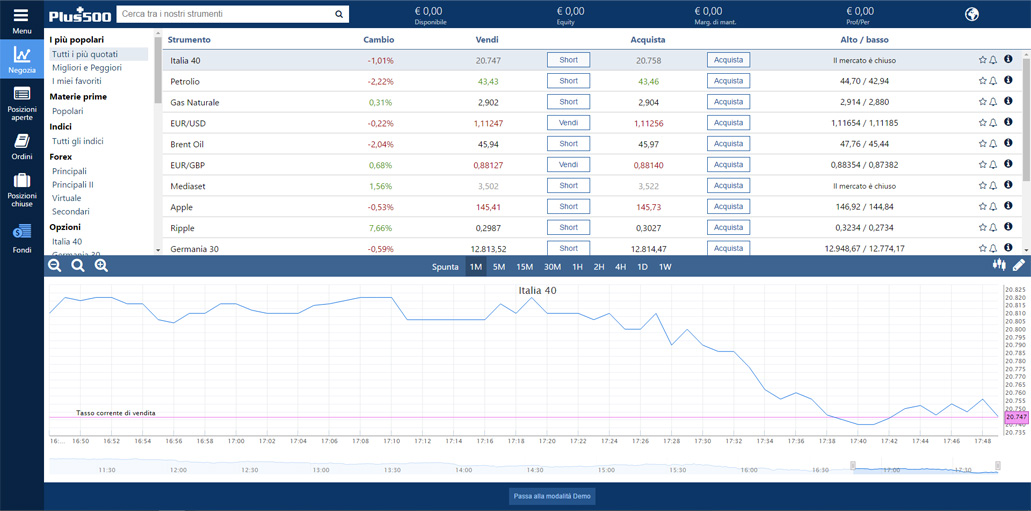Click pink 20.747 current rate label
The image size is (1031, 511).
[x=1016, y=417]
